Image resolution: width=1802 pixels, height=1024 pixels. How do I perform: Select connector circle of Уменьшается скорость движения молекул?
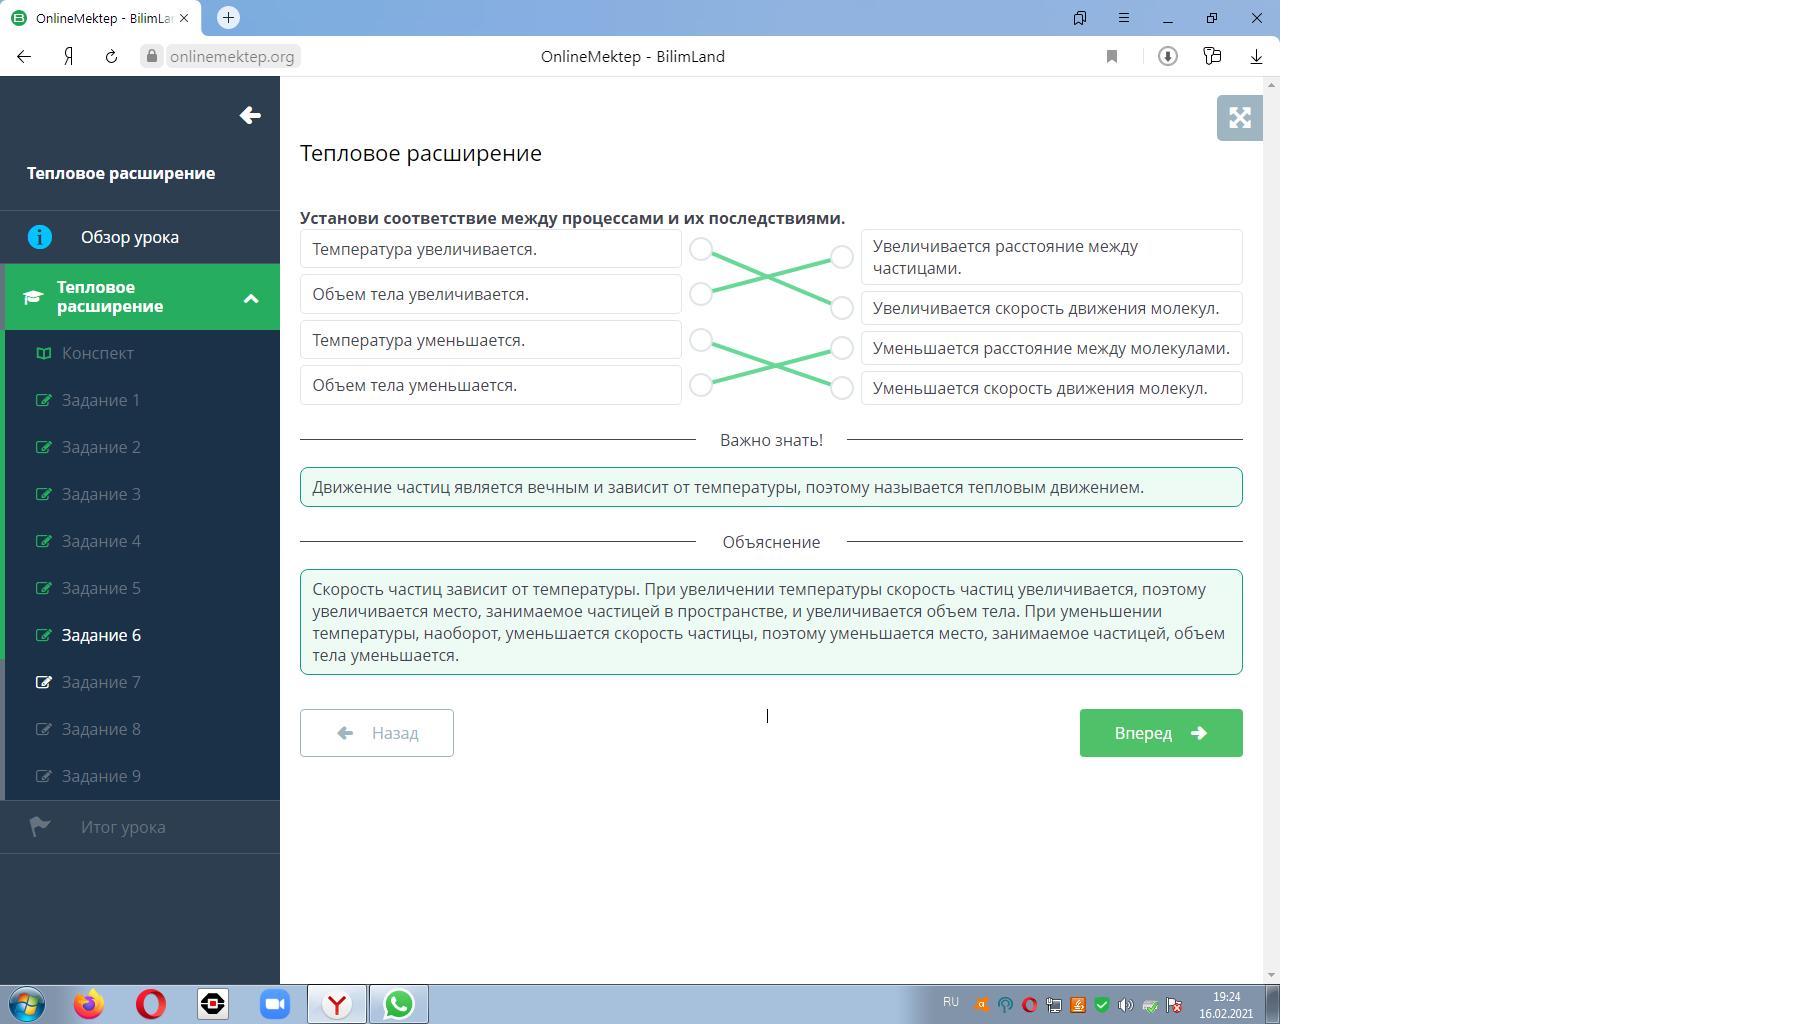pos(842,387)
